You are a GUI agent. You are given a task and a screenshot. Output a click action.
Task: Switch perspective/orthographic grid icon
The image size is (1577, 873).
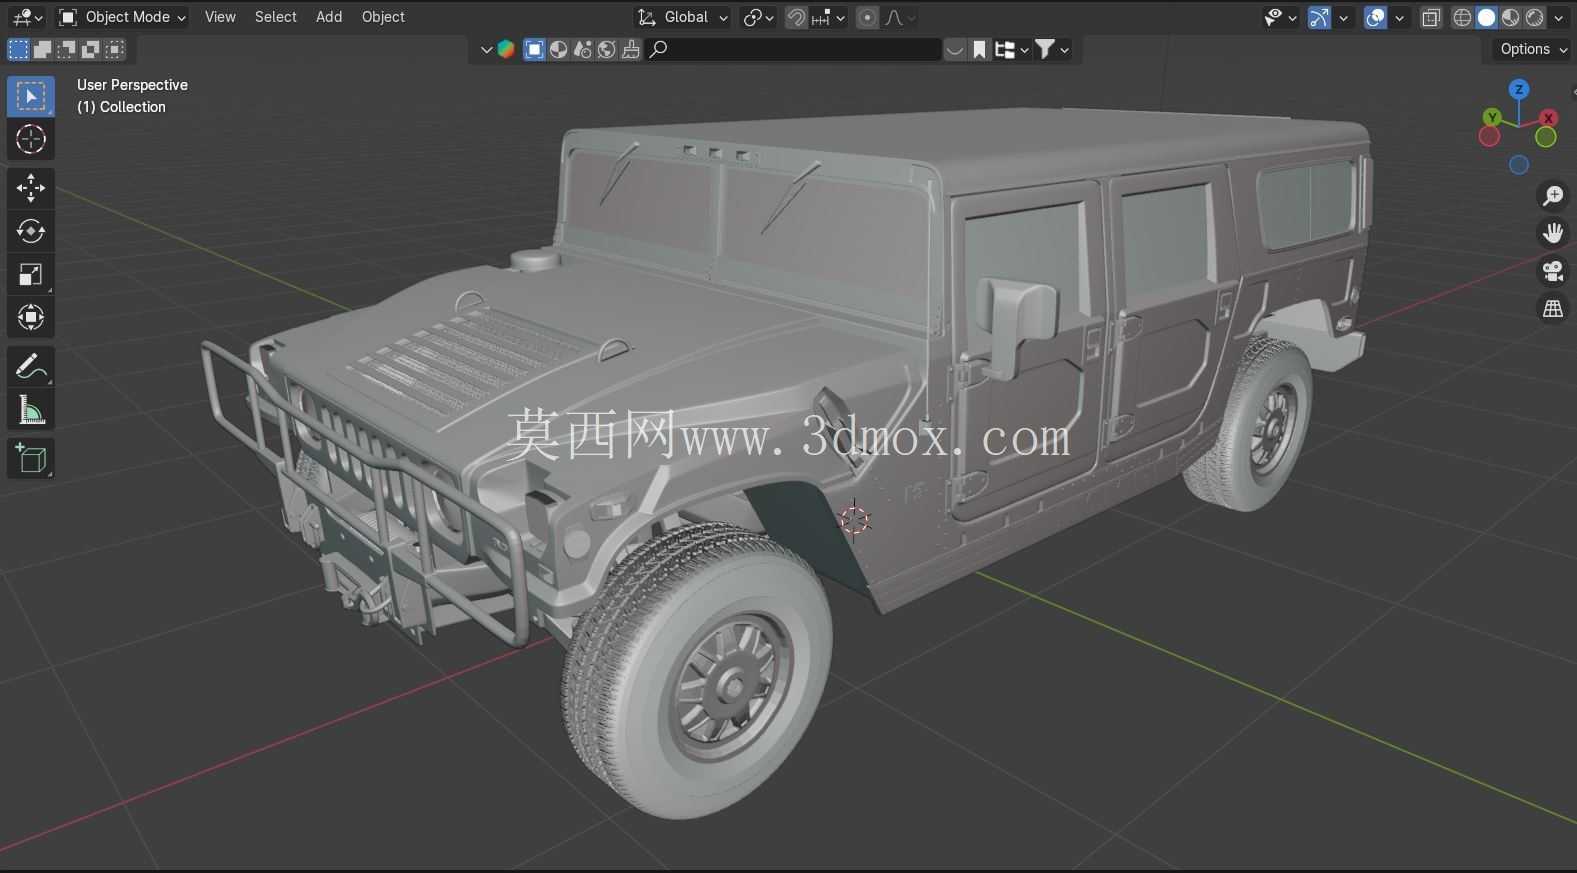pyautogui.click(x=1552, y=309)
